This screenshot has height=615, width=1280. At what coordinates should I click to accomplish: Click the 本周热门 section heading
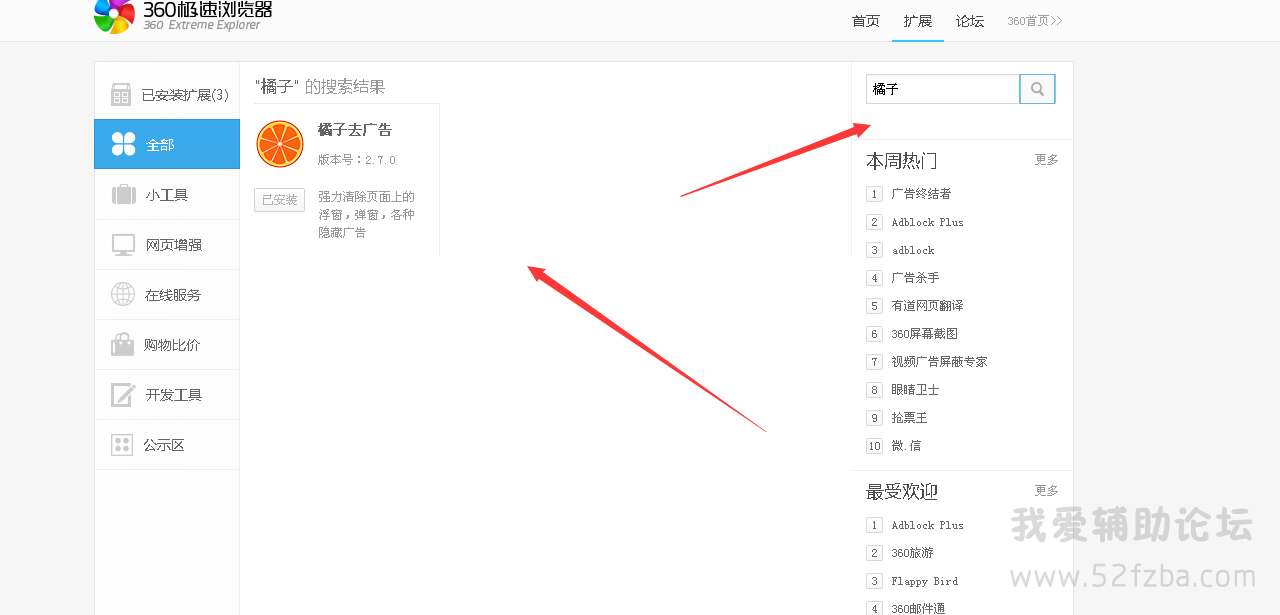pos(901,160)
